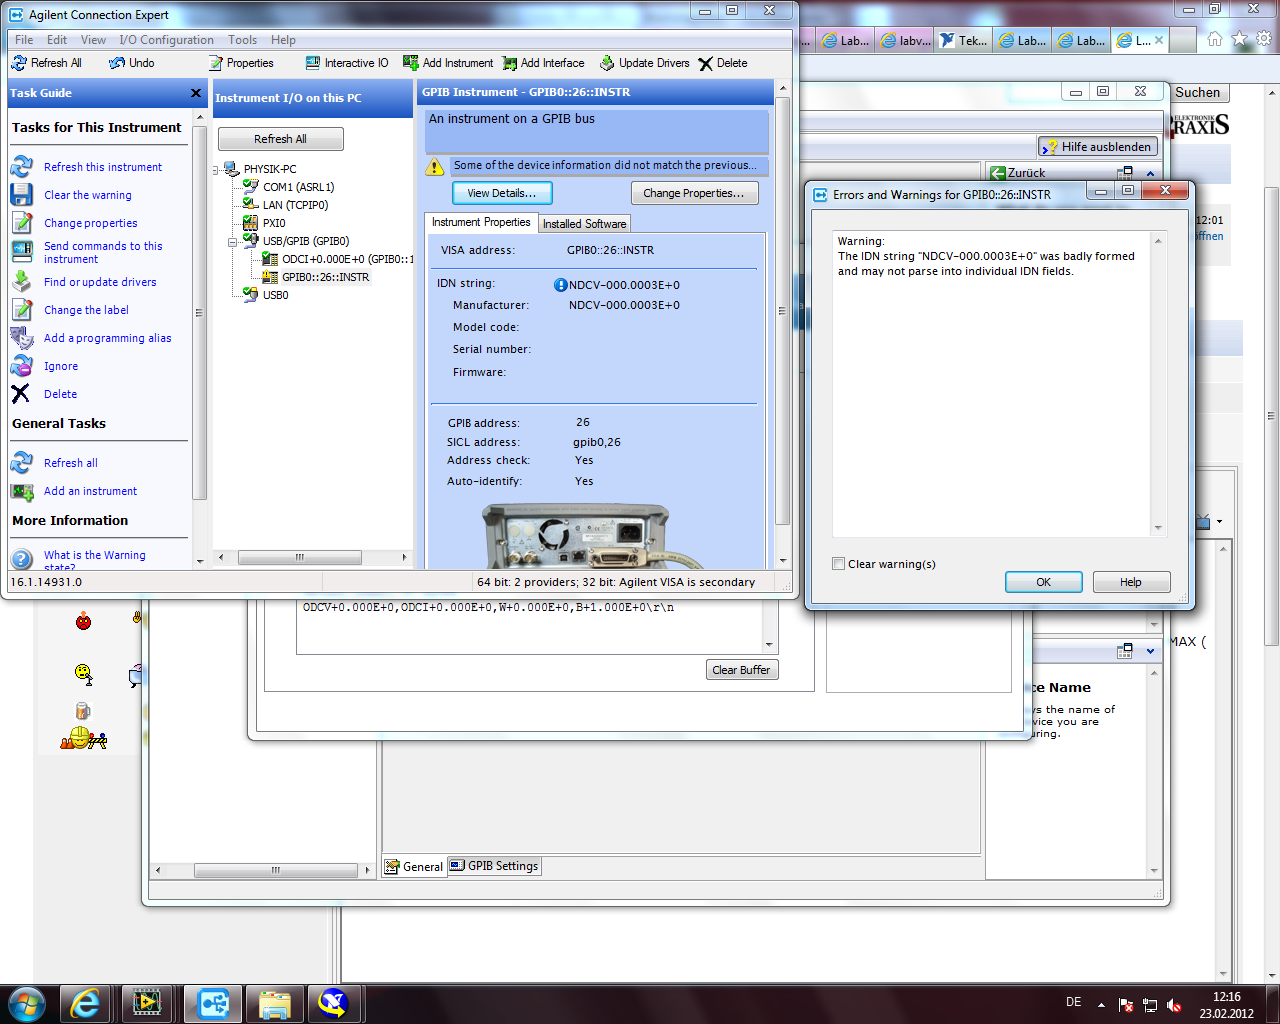Click the Add Interface toolbar icon
The width and height of the screenshot is (1280, 1024).
pyautogui.click(x=510, y=63)
